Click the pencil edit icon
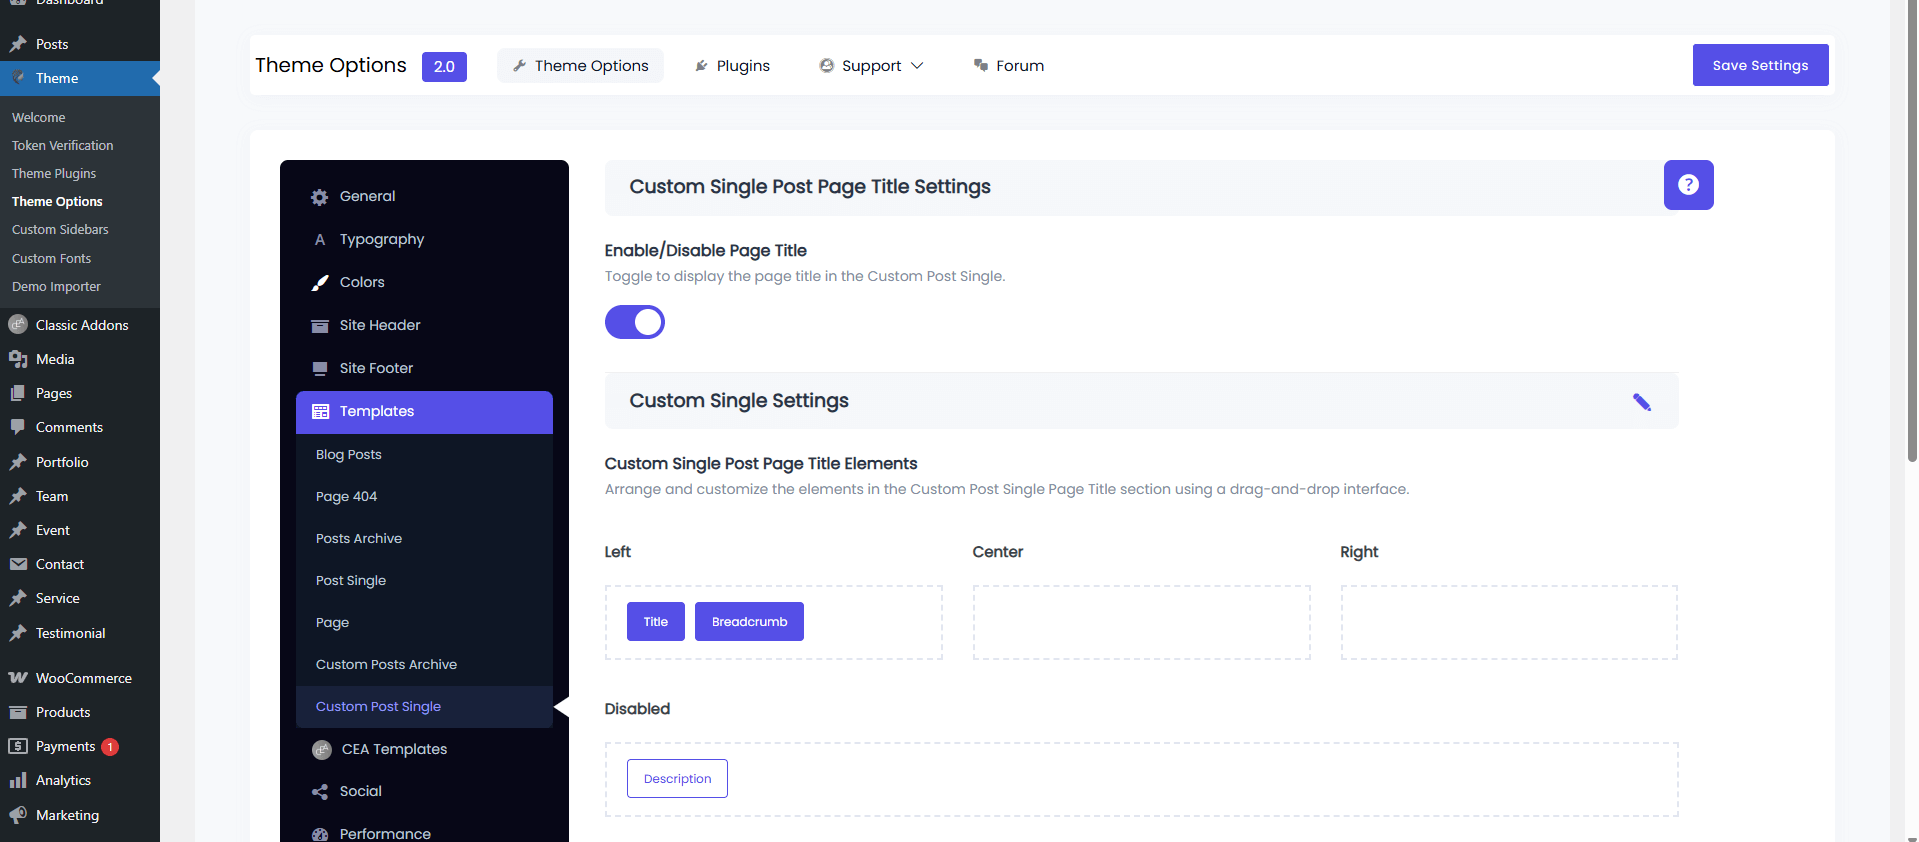Viewport: 1919px width, 842px height. pyautogui.click(x=1641, y=402)
